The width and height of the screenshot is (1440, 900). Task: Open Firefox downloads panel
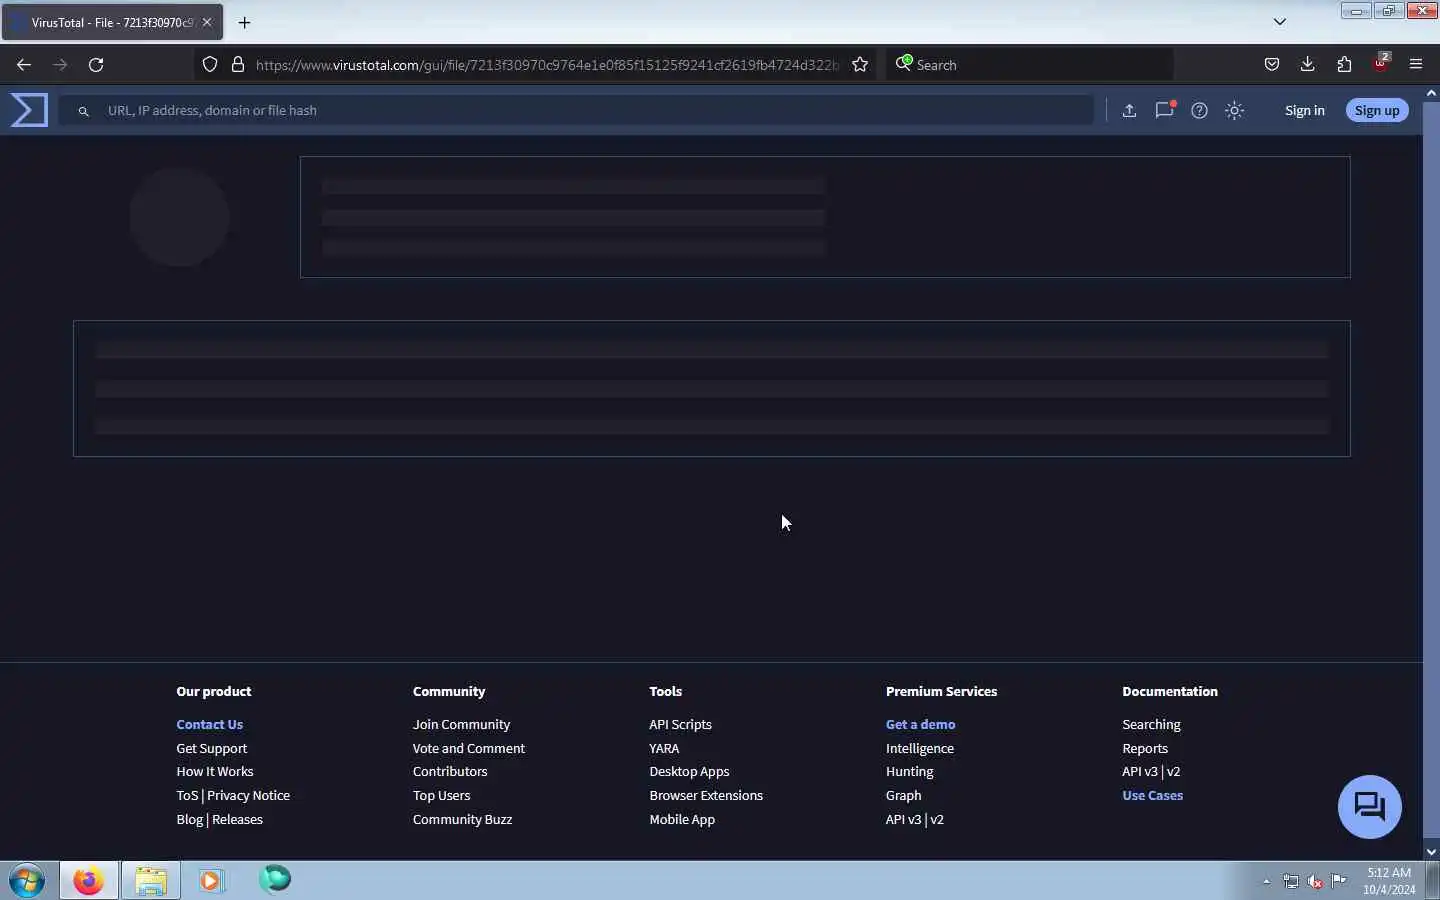(x=1307, y=65)
